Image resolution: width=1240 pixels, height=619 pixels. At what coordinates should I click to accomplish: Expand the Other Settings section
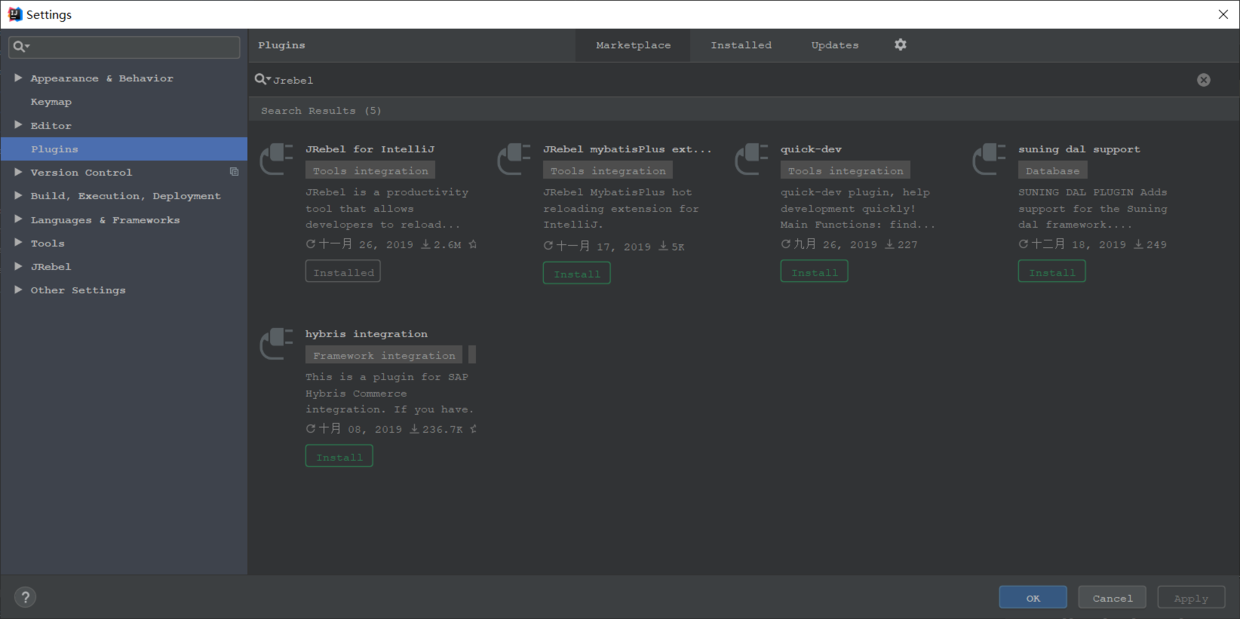[x=18, y=290]
